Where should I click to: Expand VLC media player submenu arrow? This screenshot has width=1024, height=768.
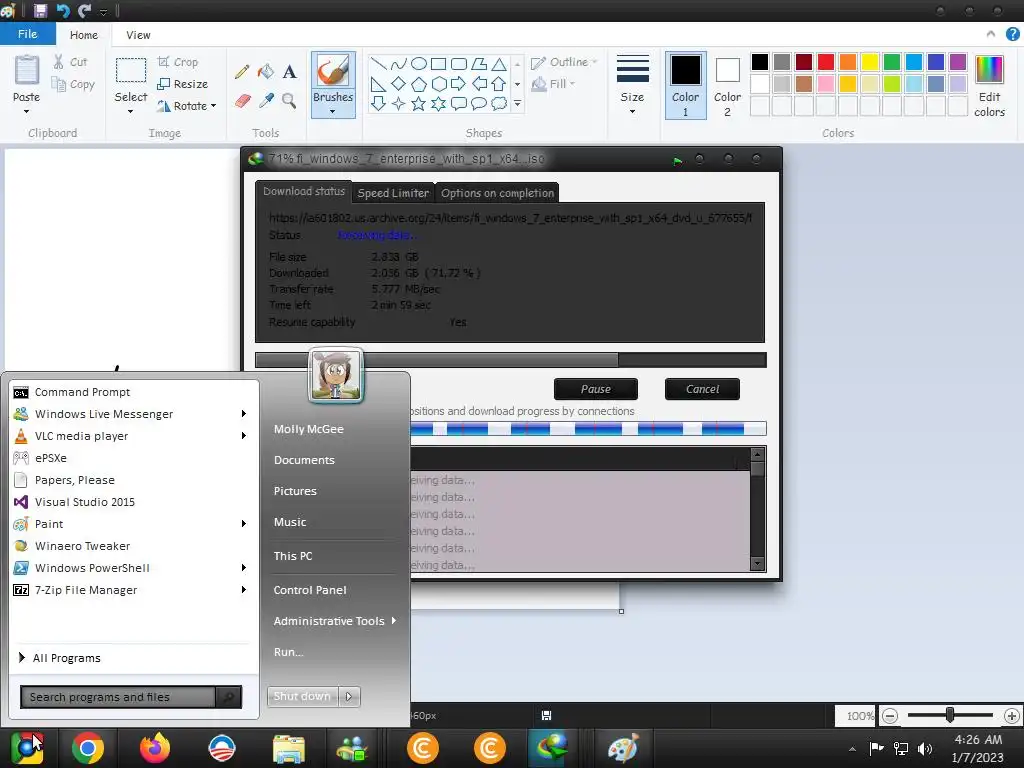point(244,436)
